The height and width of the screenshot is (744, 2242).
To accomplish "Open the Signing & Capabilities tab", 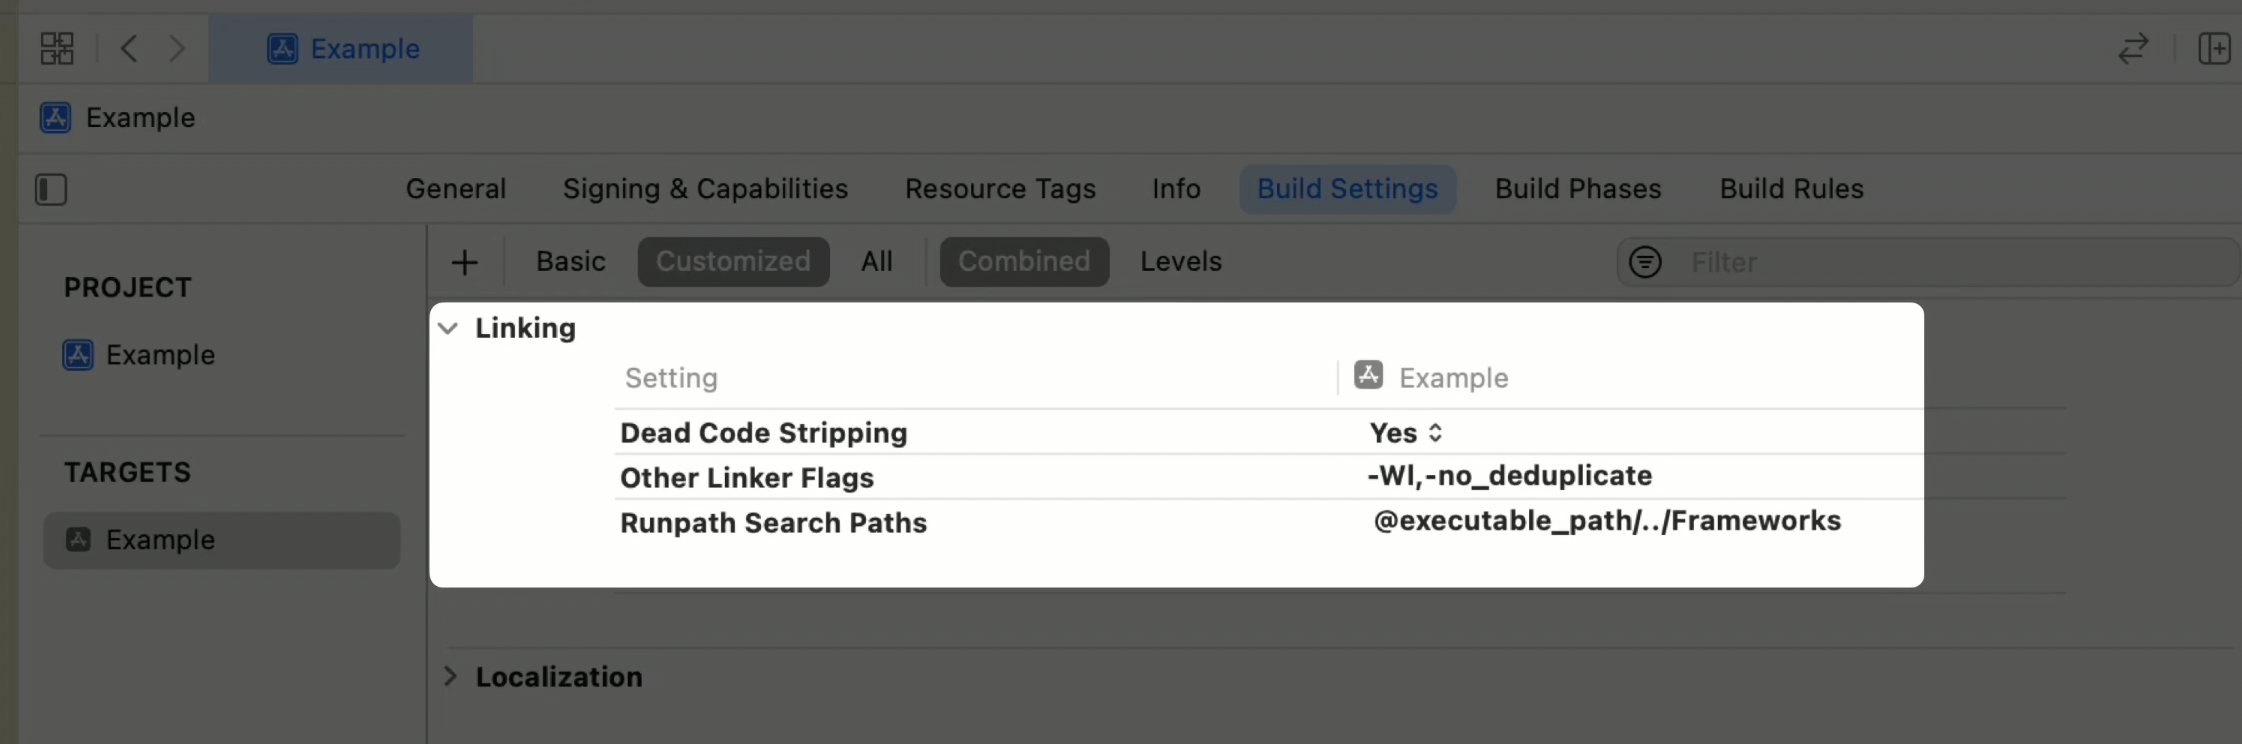I will [x=705, y=189].
